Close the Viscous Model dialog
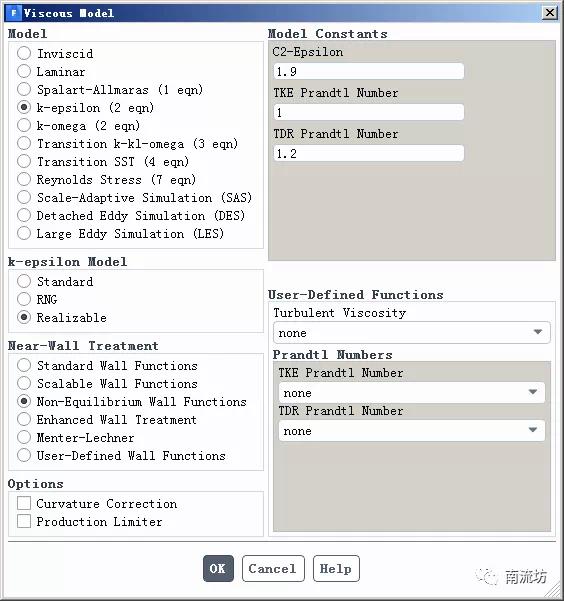 549,13
